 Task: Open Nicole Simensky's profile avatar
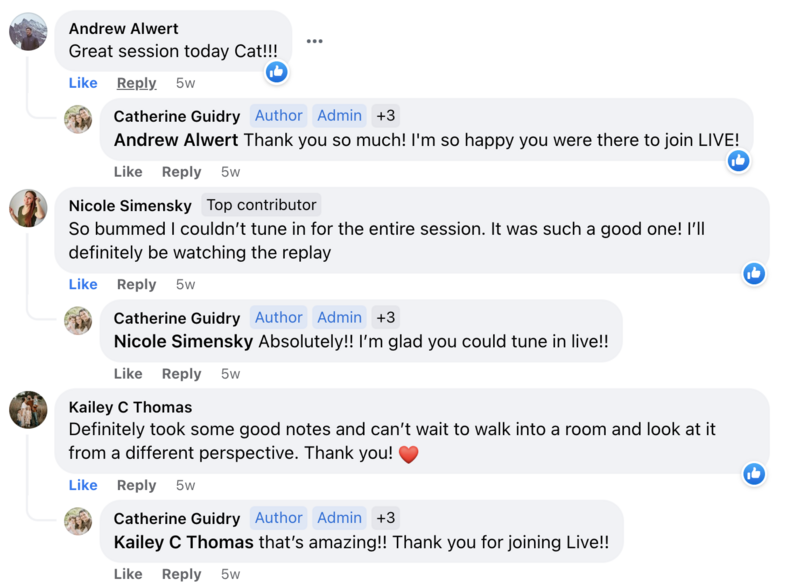[x=29, y=208]
